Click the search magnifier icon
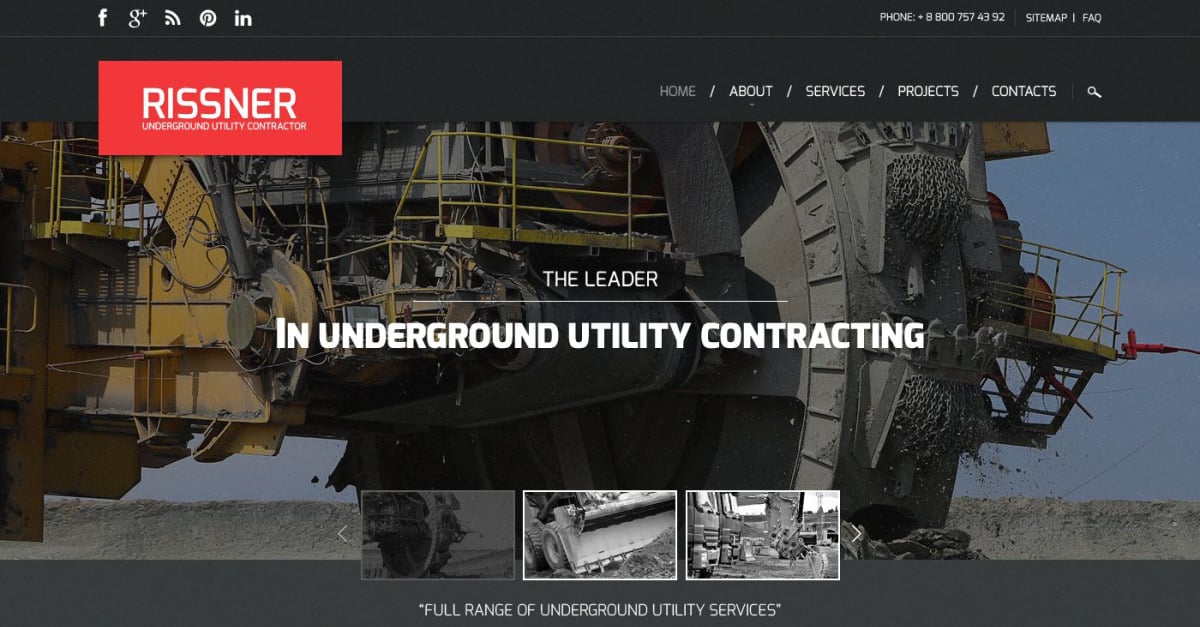Viewport: 1200px width, 627px height. point(1094,92)
